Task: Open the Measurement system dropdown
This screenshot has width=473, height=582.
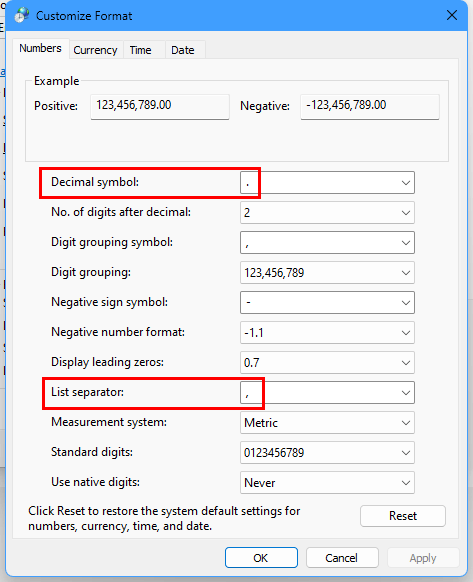Action: pos(327,423)
